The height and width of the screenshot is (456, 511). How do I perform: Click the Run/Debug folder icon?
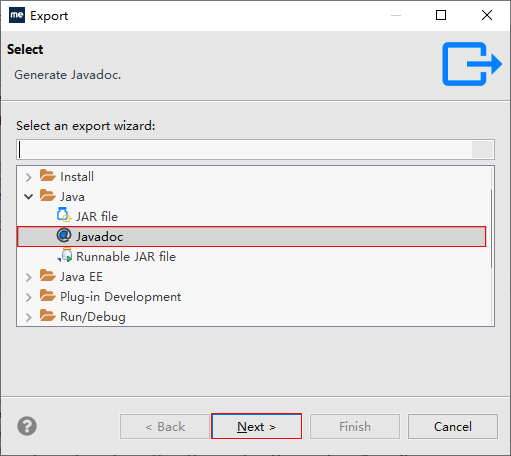pyautogui.click(x=47, y=315)
